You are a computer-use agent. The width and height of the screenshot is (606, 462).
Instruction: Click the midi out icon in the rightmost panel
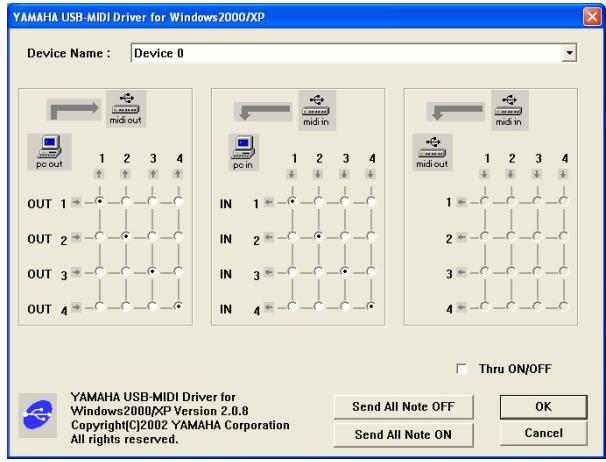pyautogui.click(x=432, y=152)
